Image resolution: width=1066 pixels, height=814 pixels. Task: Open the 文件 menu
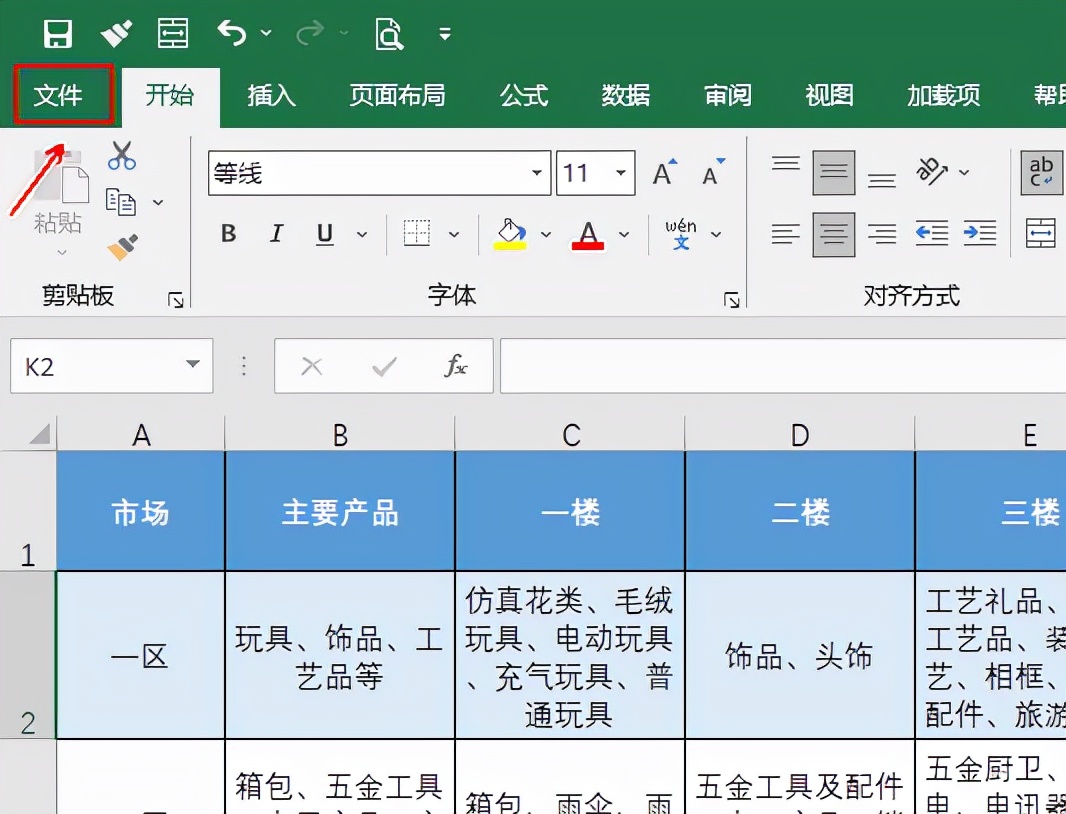click(62, 96)
